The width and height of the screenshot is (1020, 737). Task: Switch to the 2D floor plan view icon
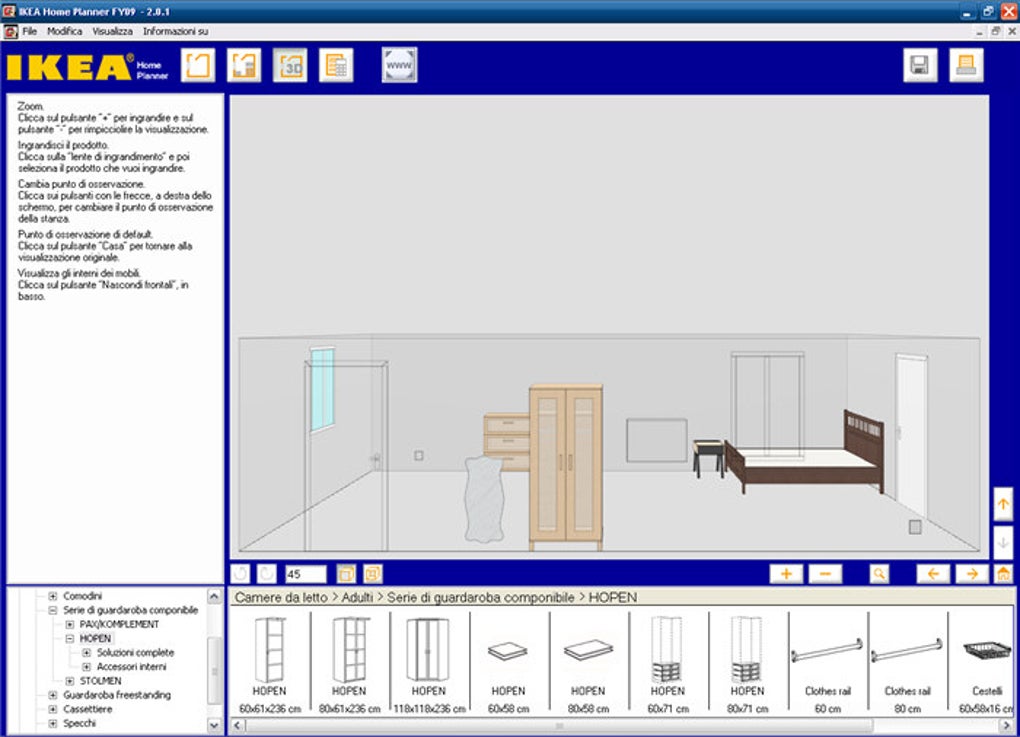tap(244, 65)
